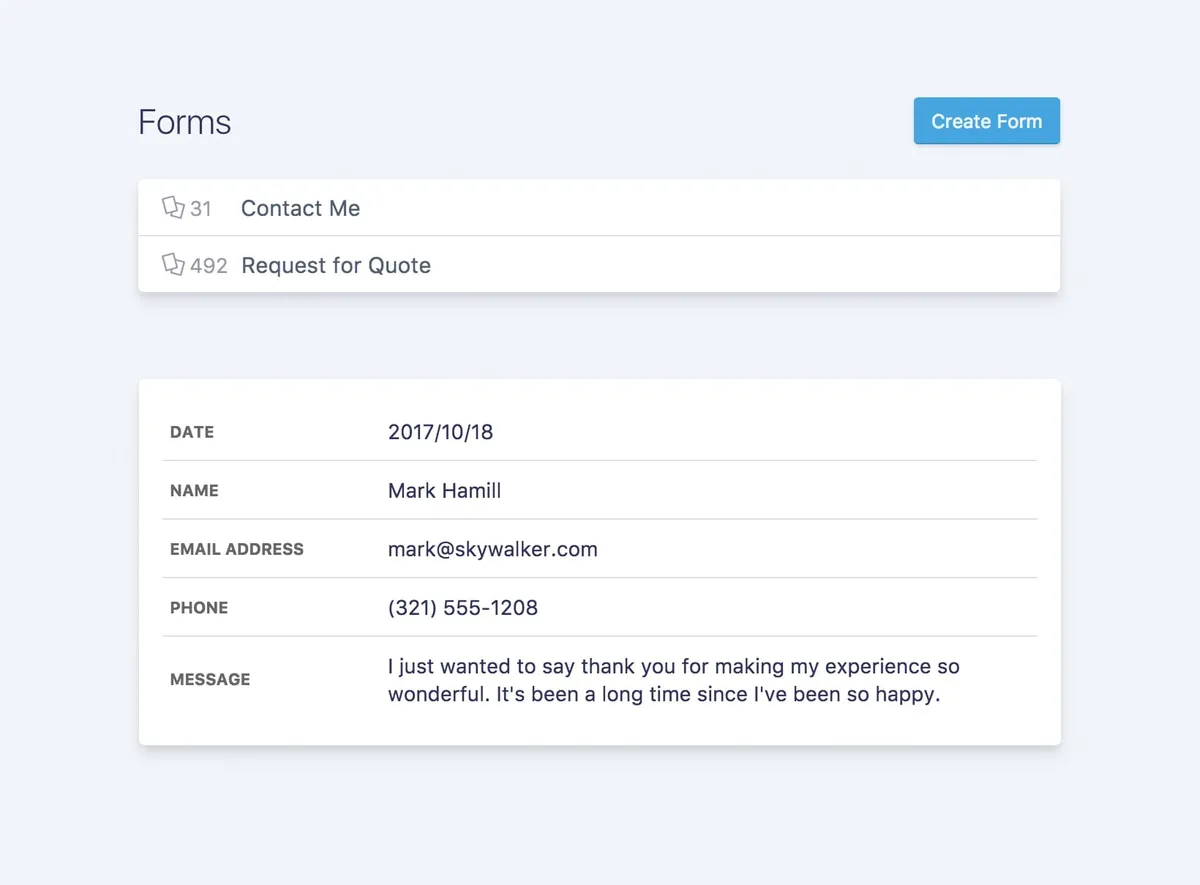The width and height of the screenshot is (1200, 885).
Task: Click the DATE field label
Action: pyautogui.click(x=192, y=432)
